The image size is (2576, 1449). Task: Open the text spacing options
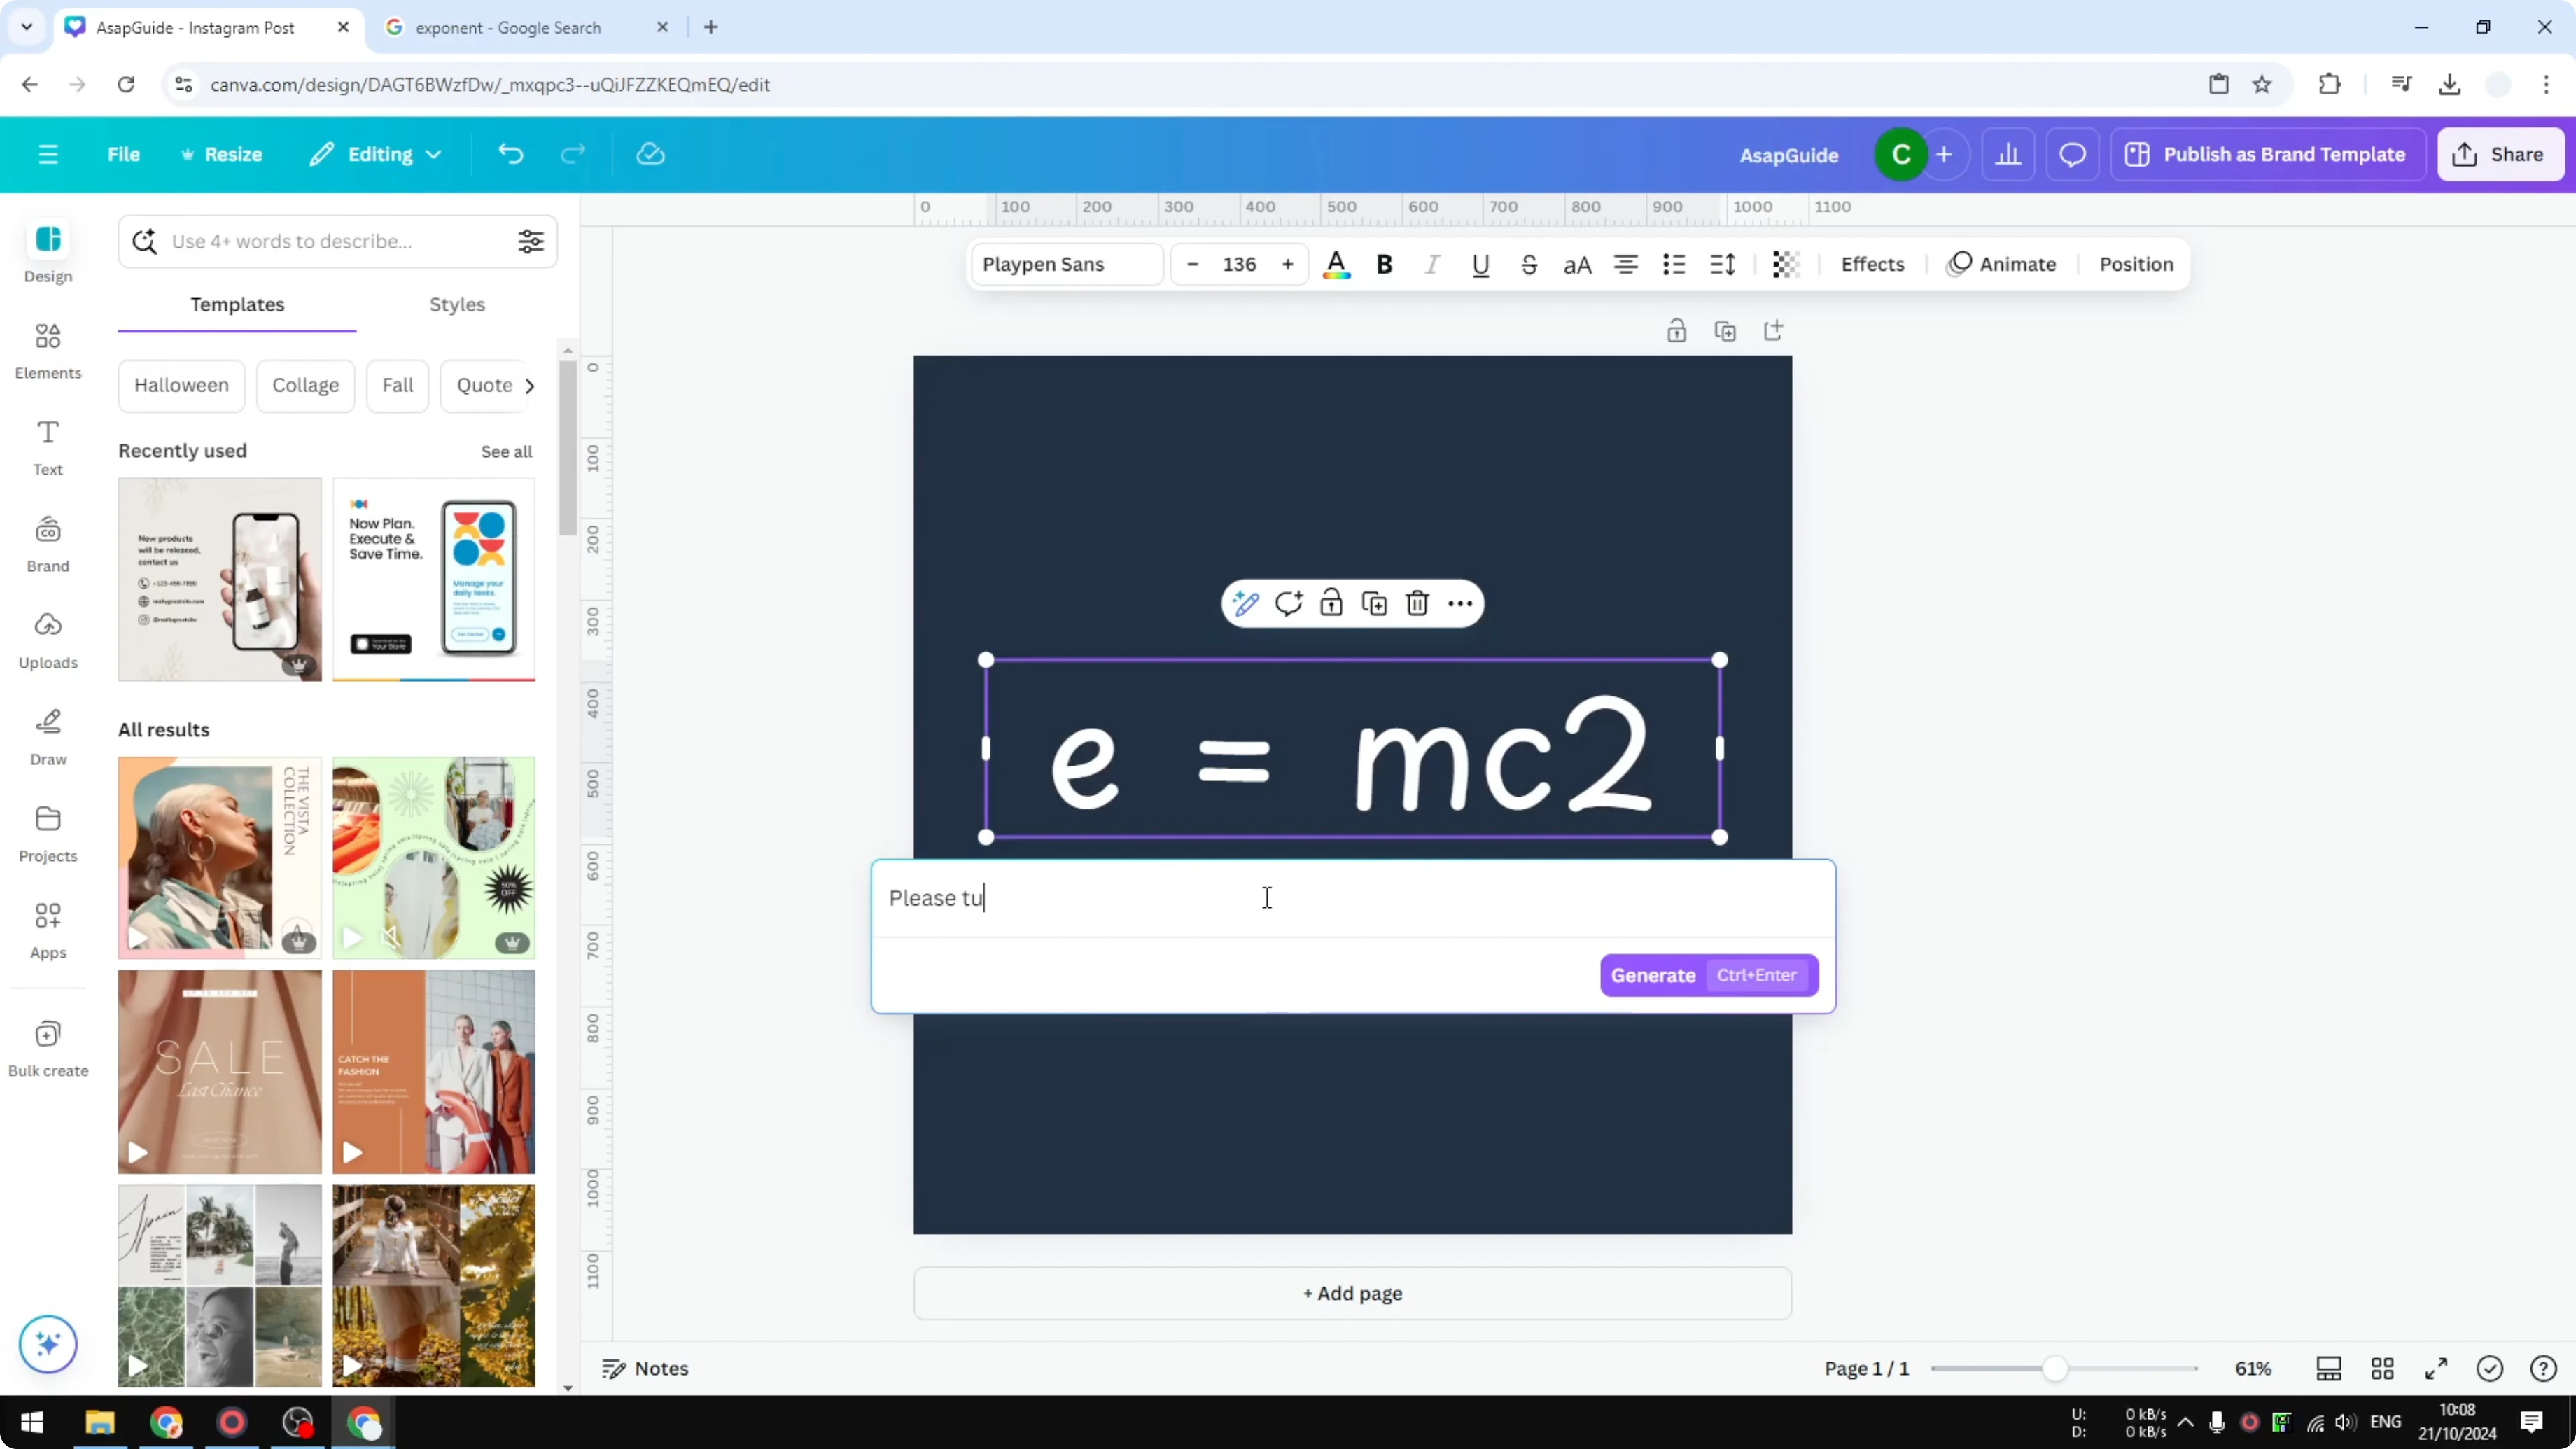[x=1722, y=264]
